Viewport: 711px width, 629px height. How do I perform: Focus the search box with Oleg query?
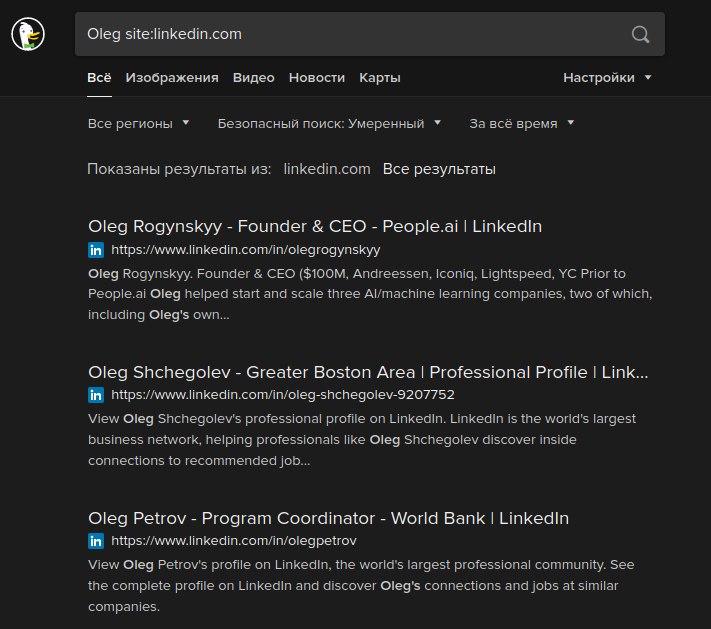click(x=370, y=34)
